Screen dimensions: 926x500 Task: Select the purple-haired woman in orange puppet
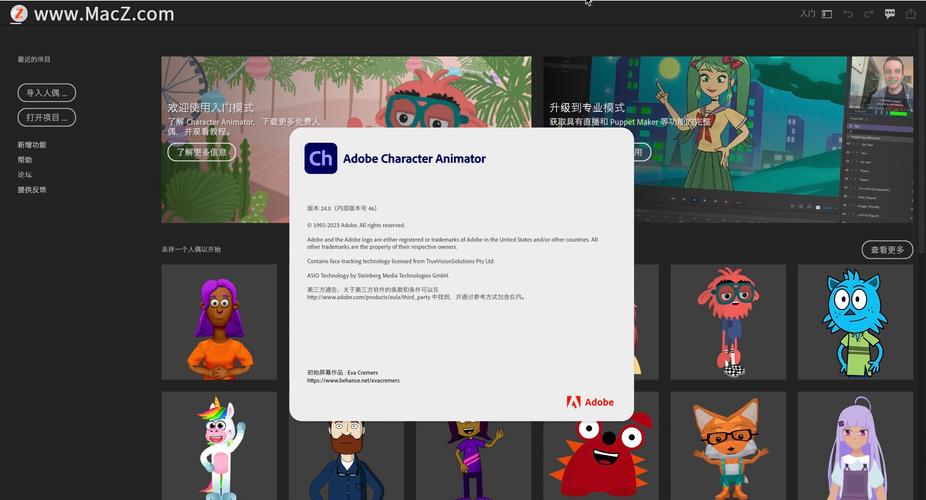click(219, 322)
